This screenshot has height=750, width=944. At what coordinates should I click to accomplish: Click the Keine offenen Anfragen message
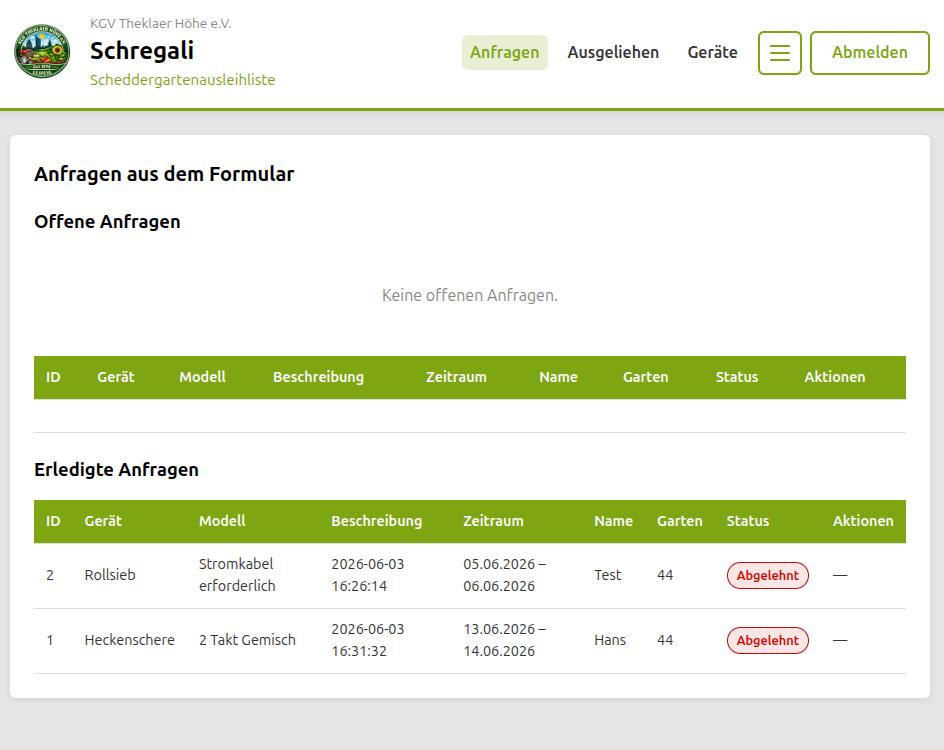(x=470, y=295)
